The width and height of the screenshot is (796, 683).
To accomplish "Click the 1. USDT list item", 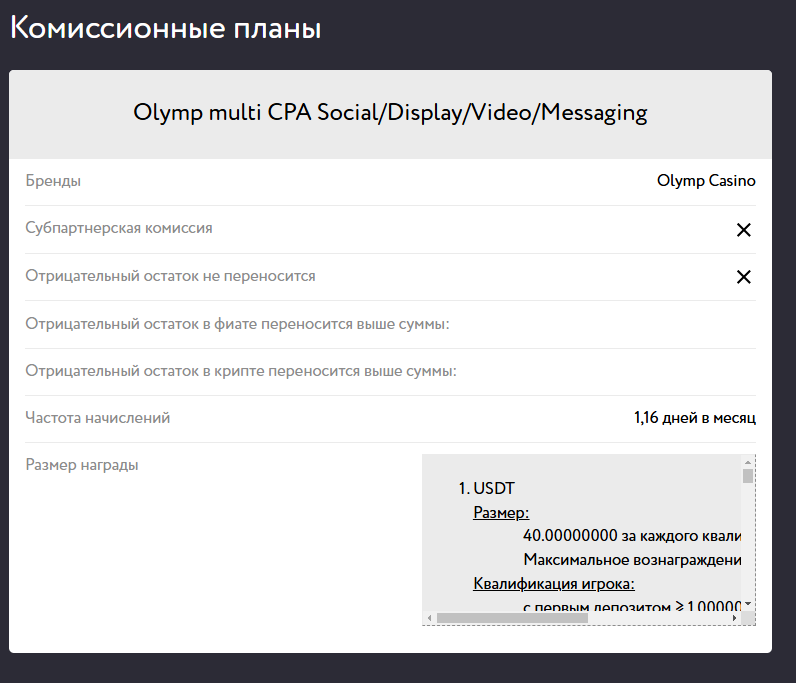I will (486, 489).
